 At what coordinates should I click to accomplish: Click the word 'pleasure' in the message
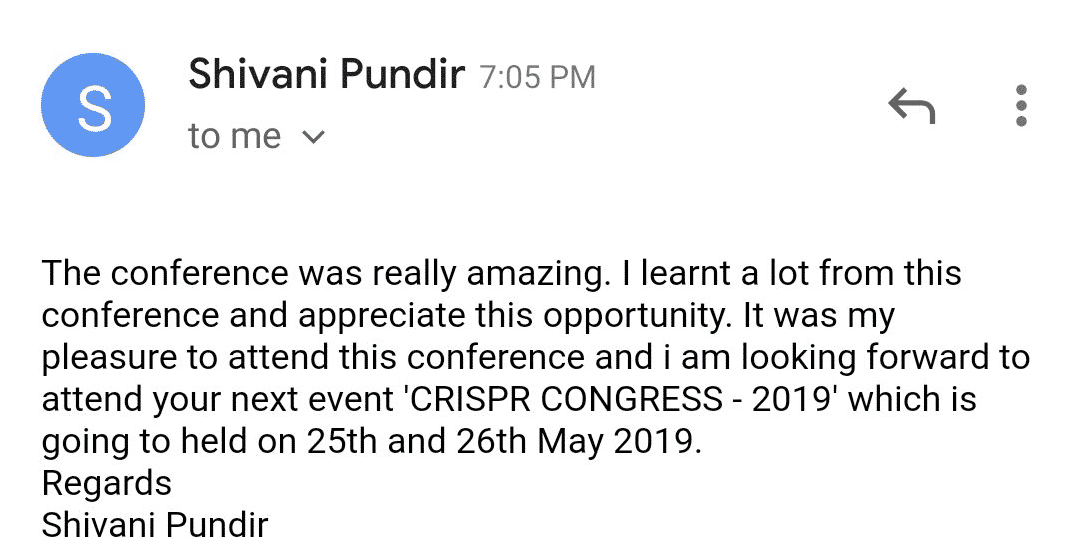coord(109,359)
